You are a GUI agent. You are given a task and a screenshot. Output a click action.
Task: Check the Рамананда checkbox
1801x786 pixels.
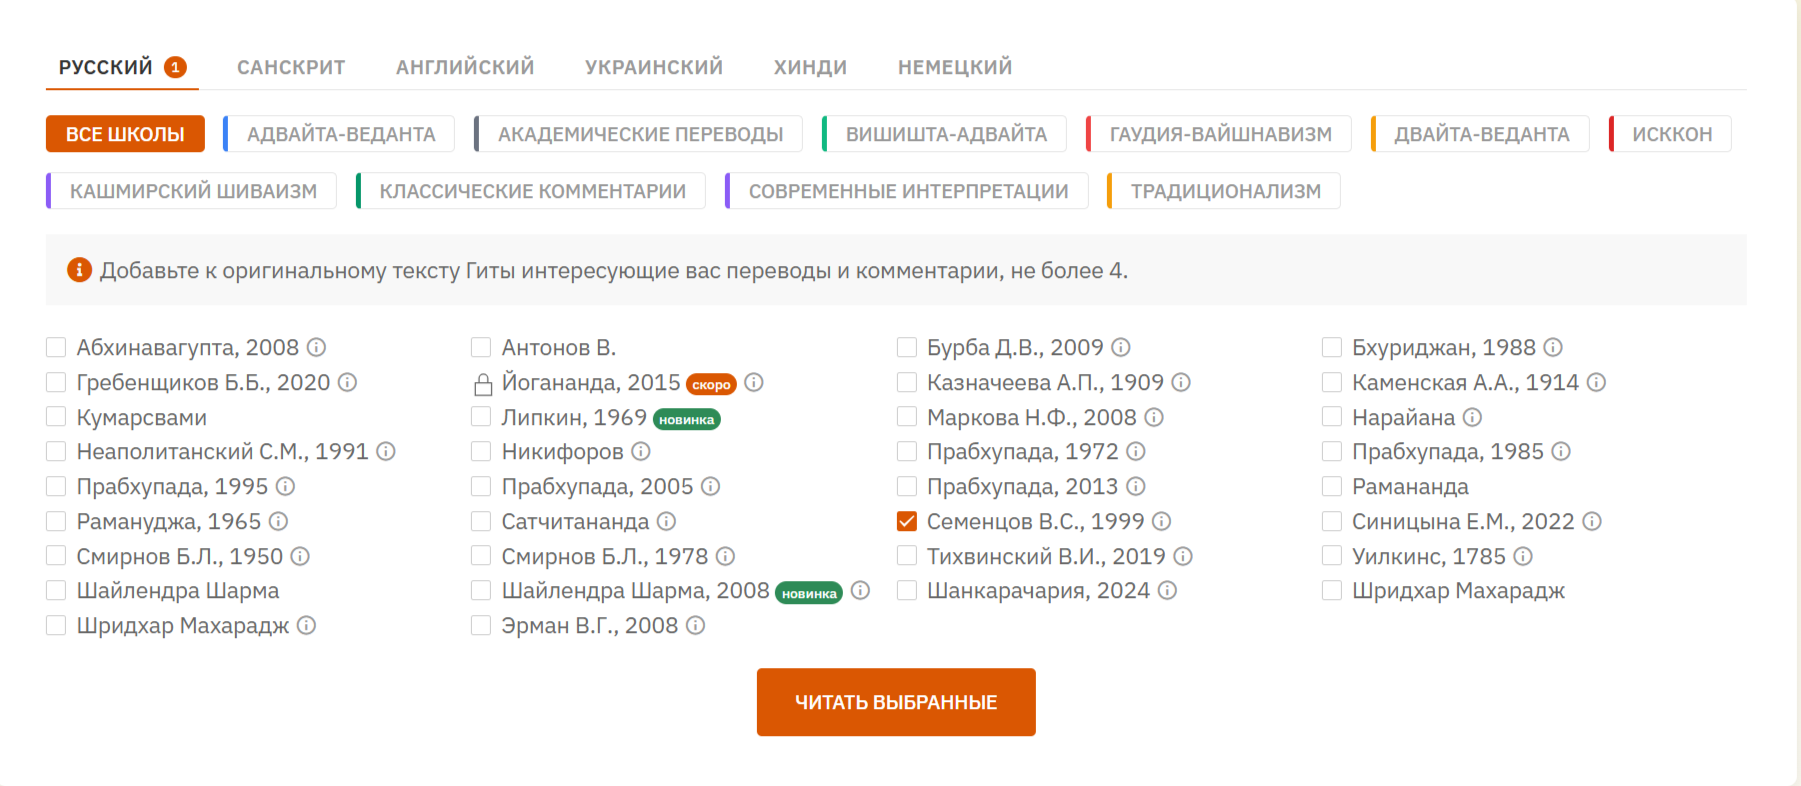pyautogui.click(x=1332, y=486)
